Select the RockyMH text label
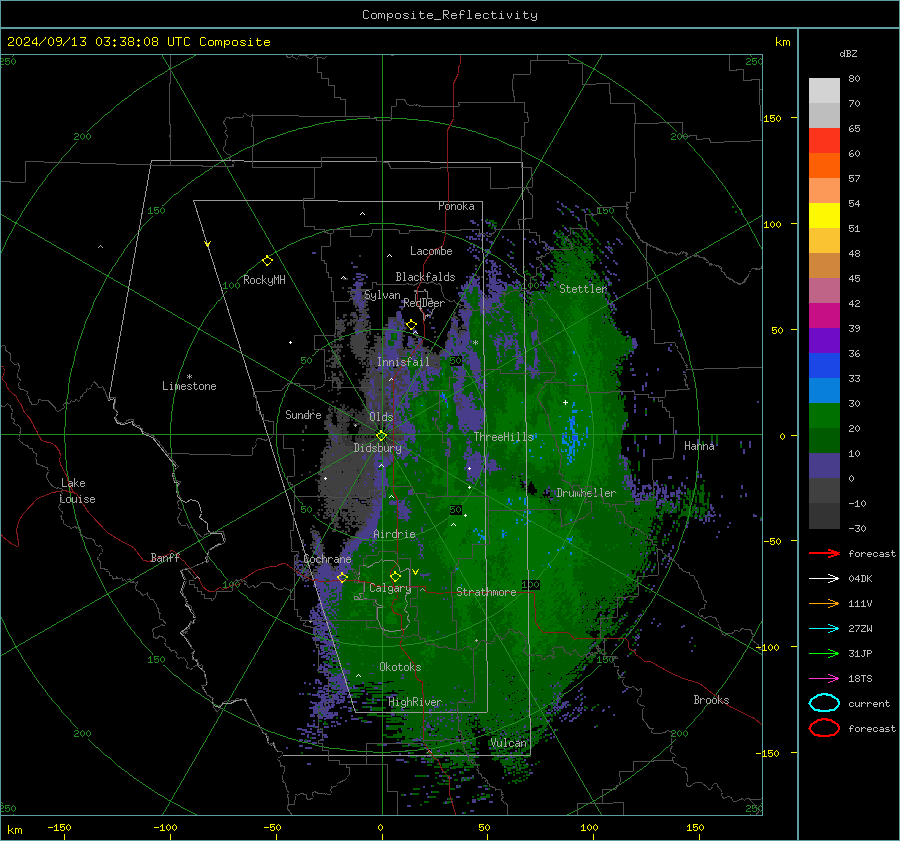Viewport: 900px width, 841px height. point(264,280)
